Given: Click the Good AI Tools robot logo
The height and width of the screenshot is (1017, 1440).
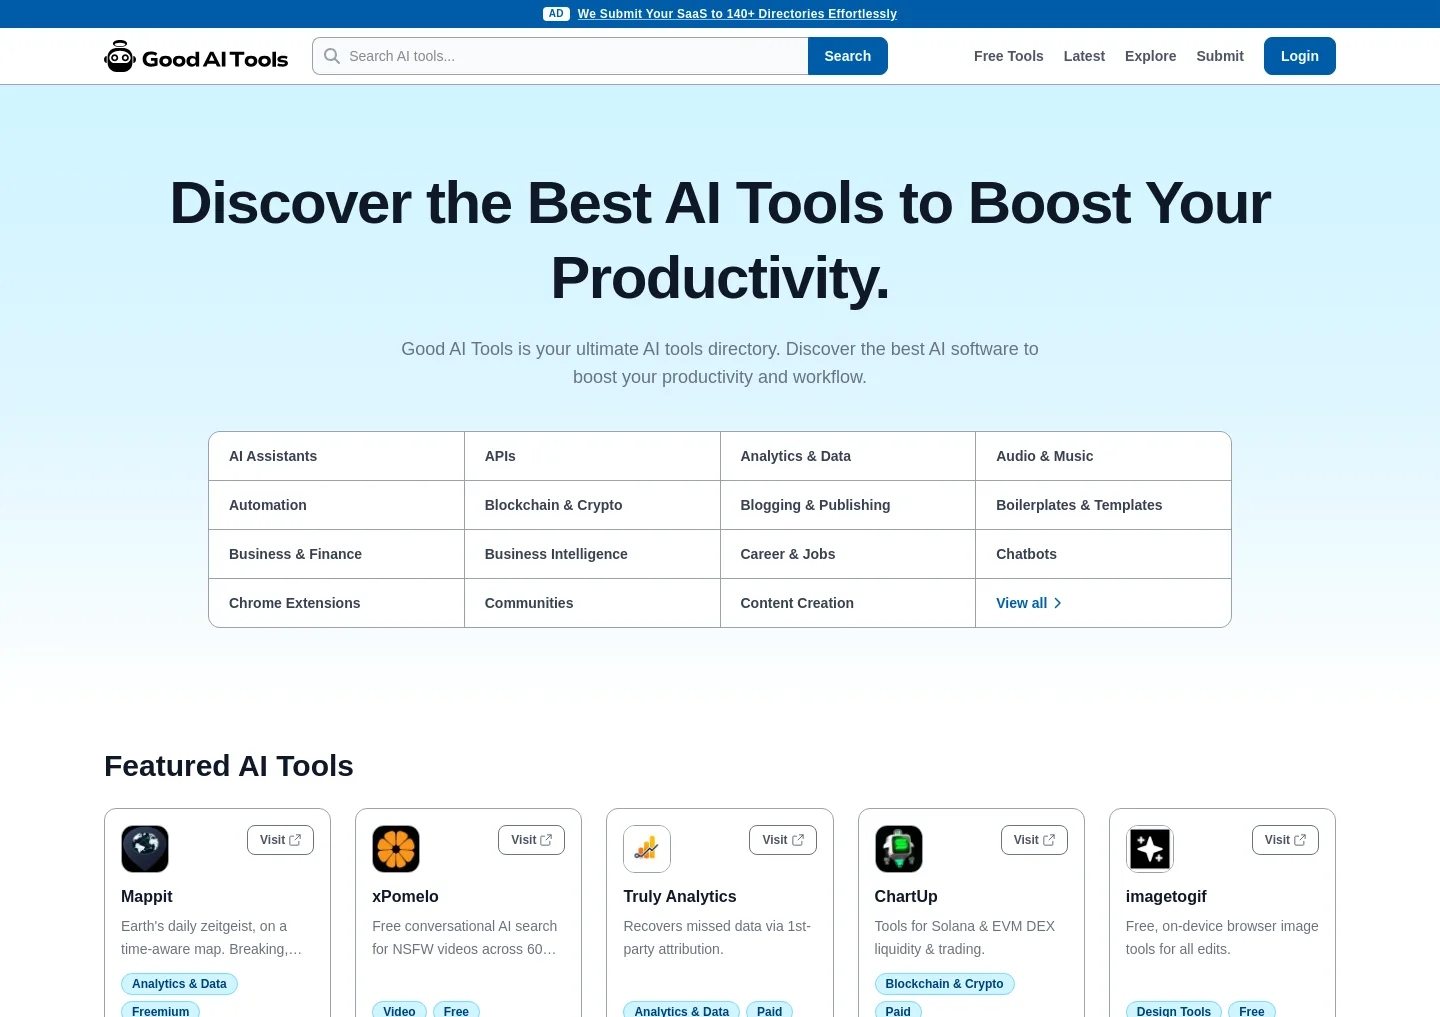Looking at the screenshot, I should coord(196,56).
